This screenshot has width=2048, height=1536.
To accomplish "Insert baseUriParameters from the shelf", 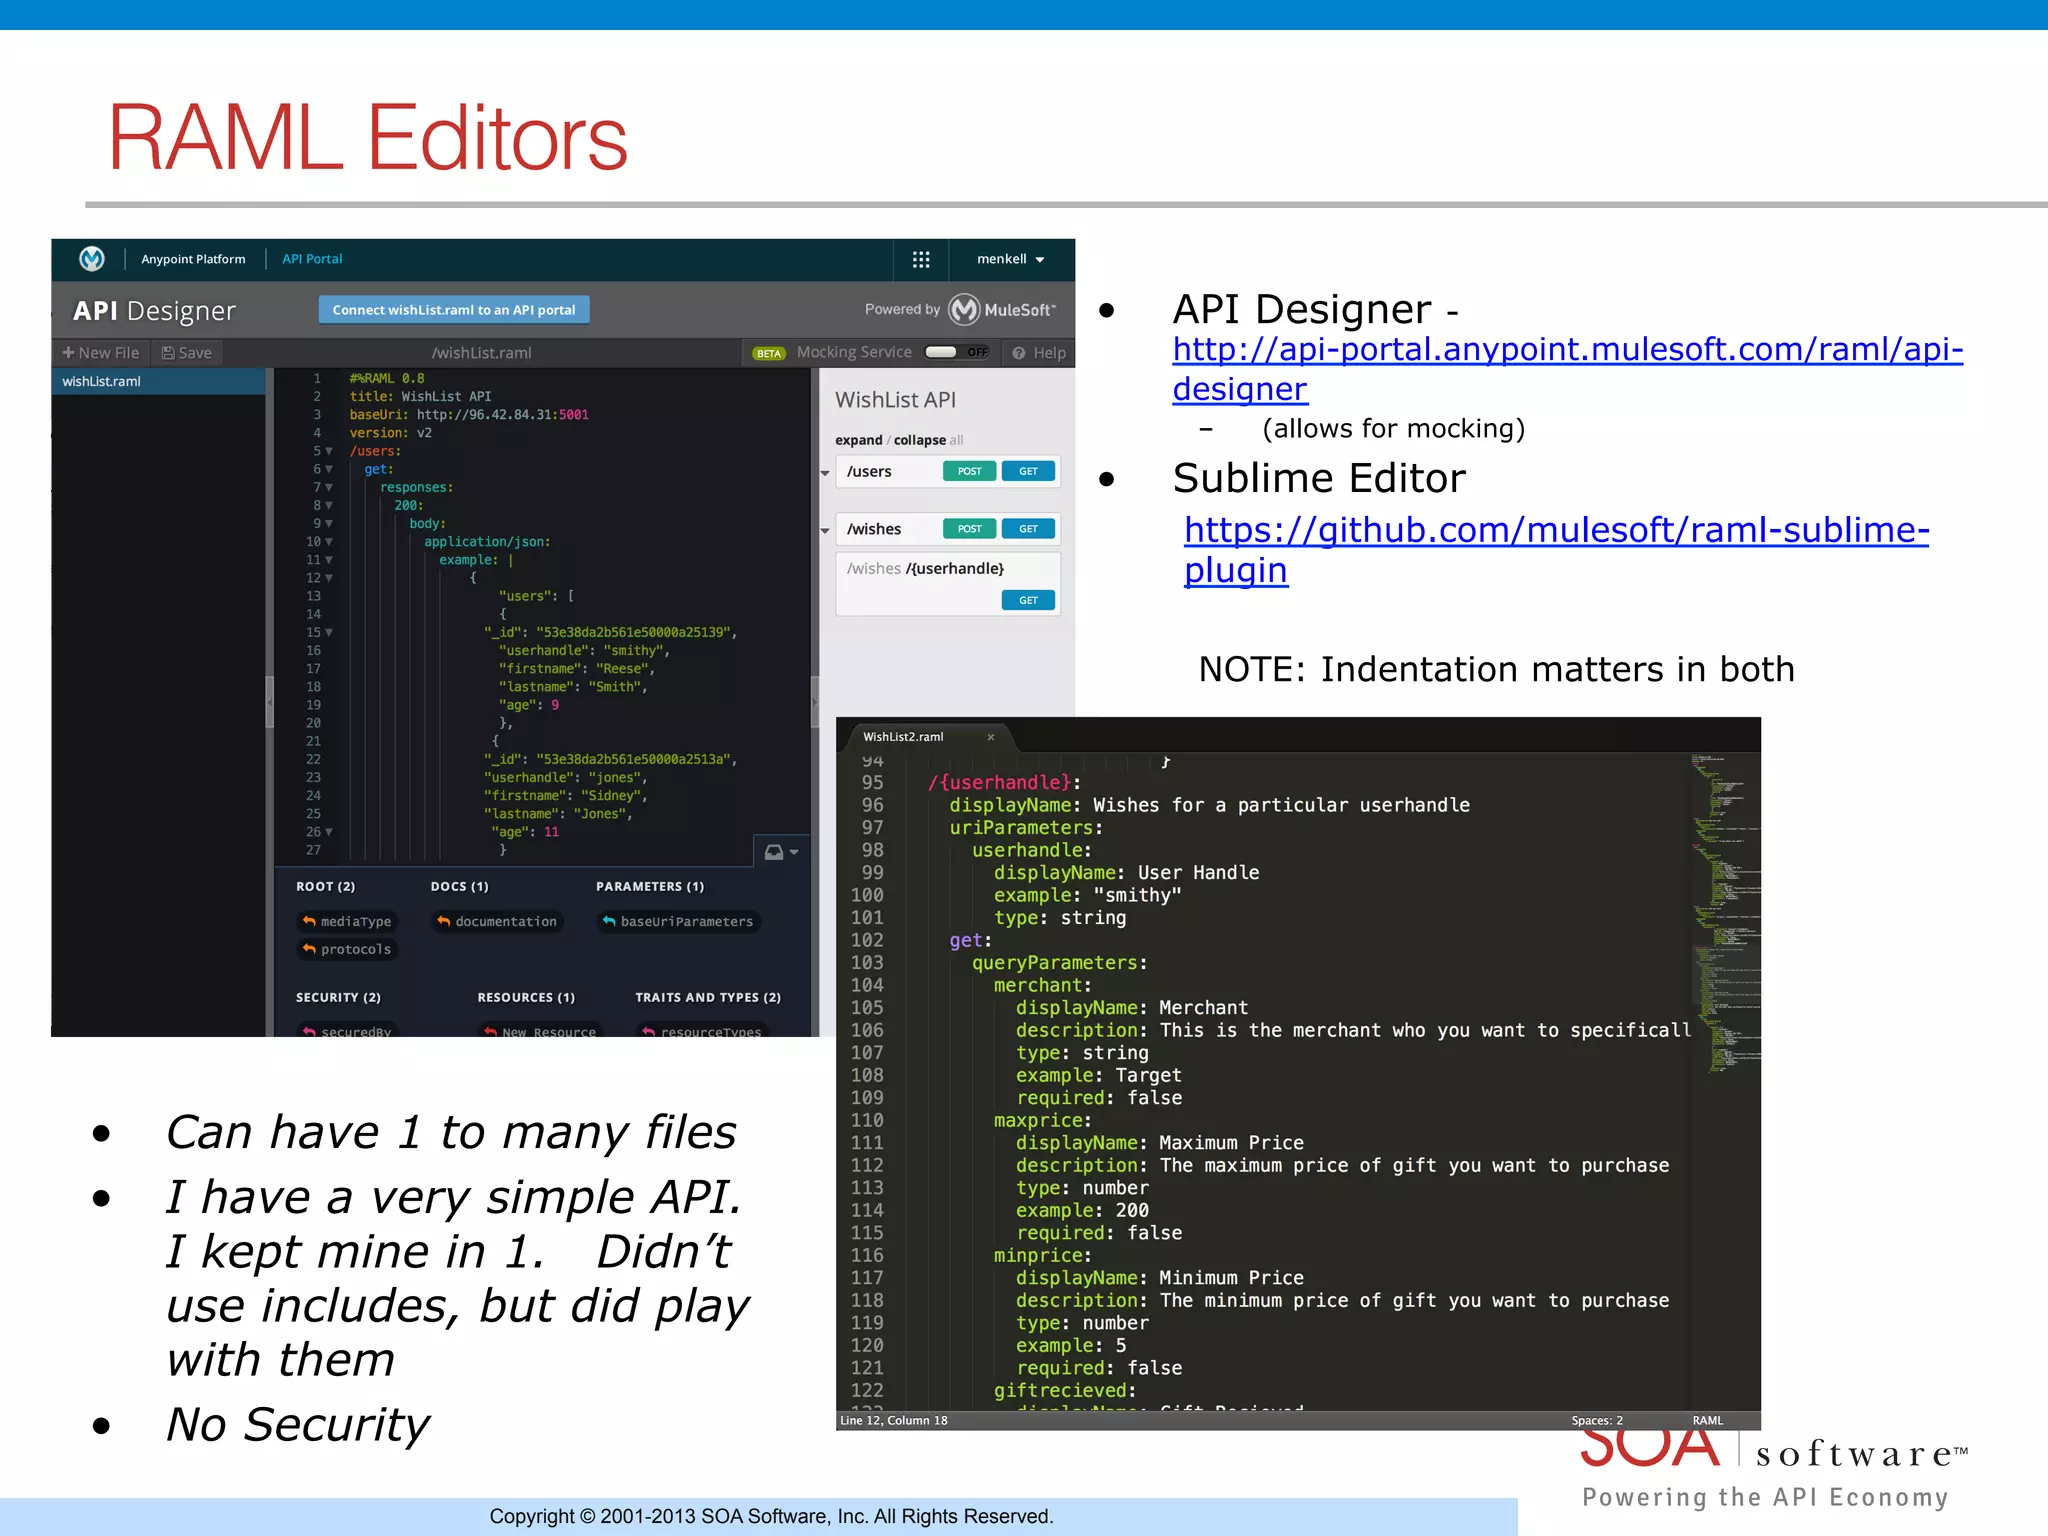I will (678, 922).
